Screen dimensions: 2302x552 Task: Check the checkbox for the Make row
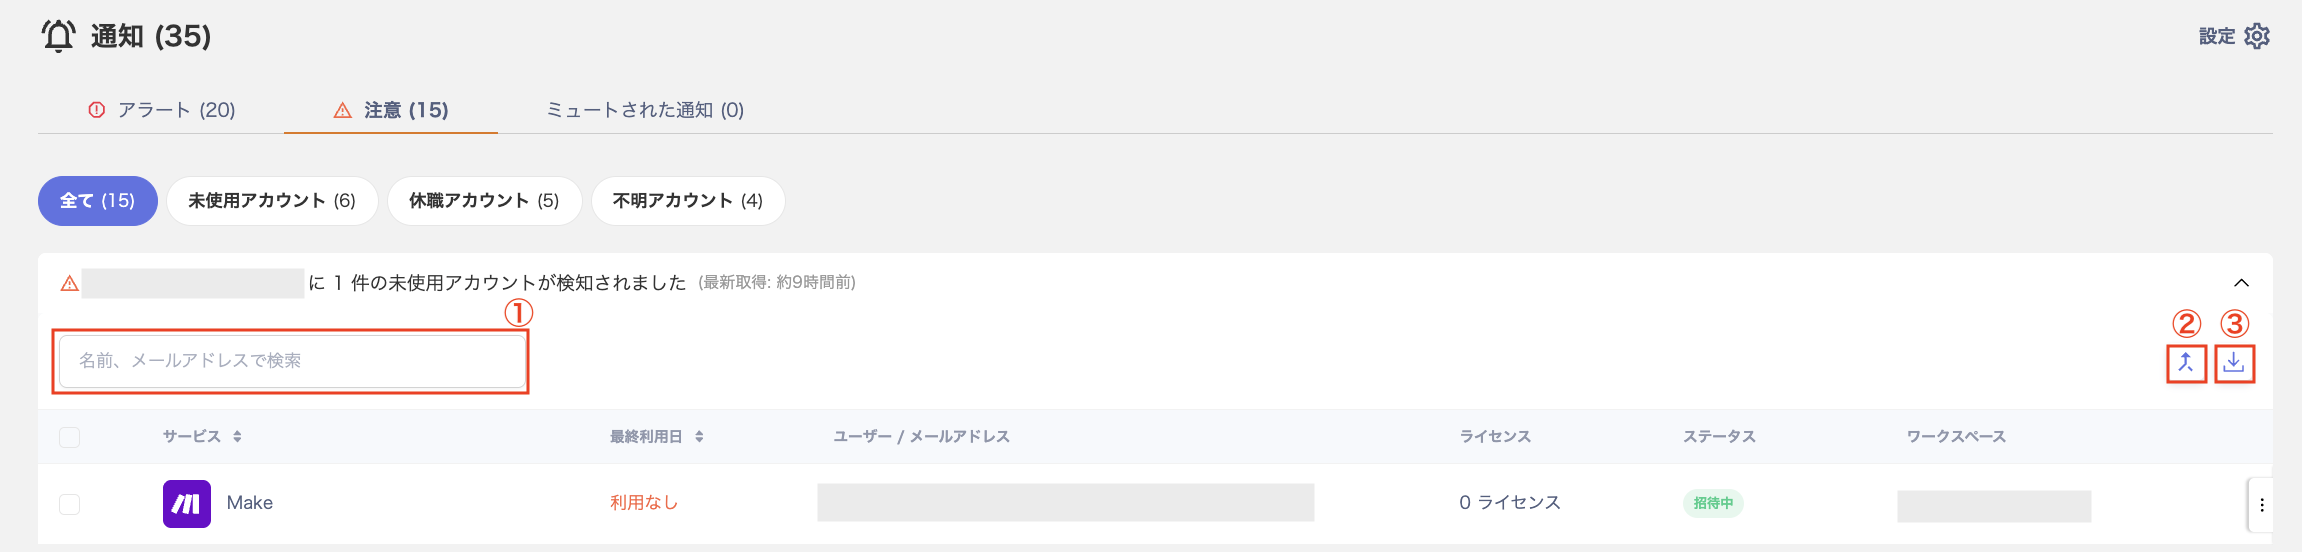tap(69, 504)
